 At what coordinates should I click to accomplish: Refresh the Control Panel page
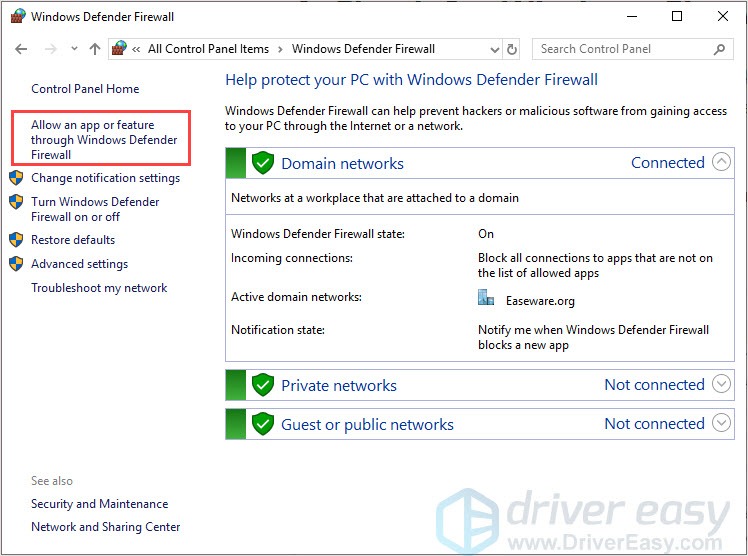tap(512, 49)
